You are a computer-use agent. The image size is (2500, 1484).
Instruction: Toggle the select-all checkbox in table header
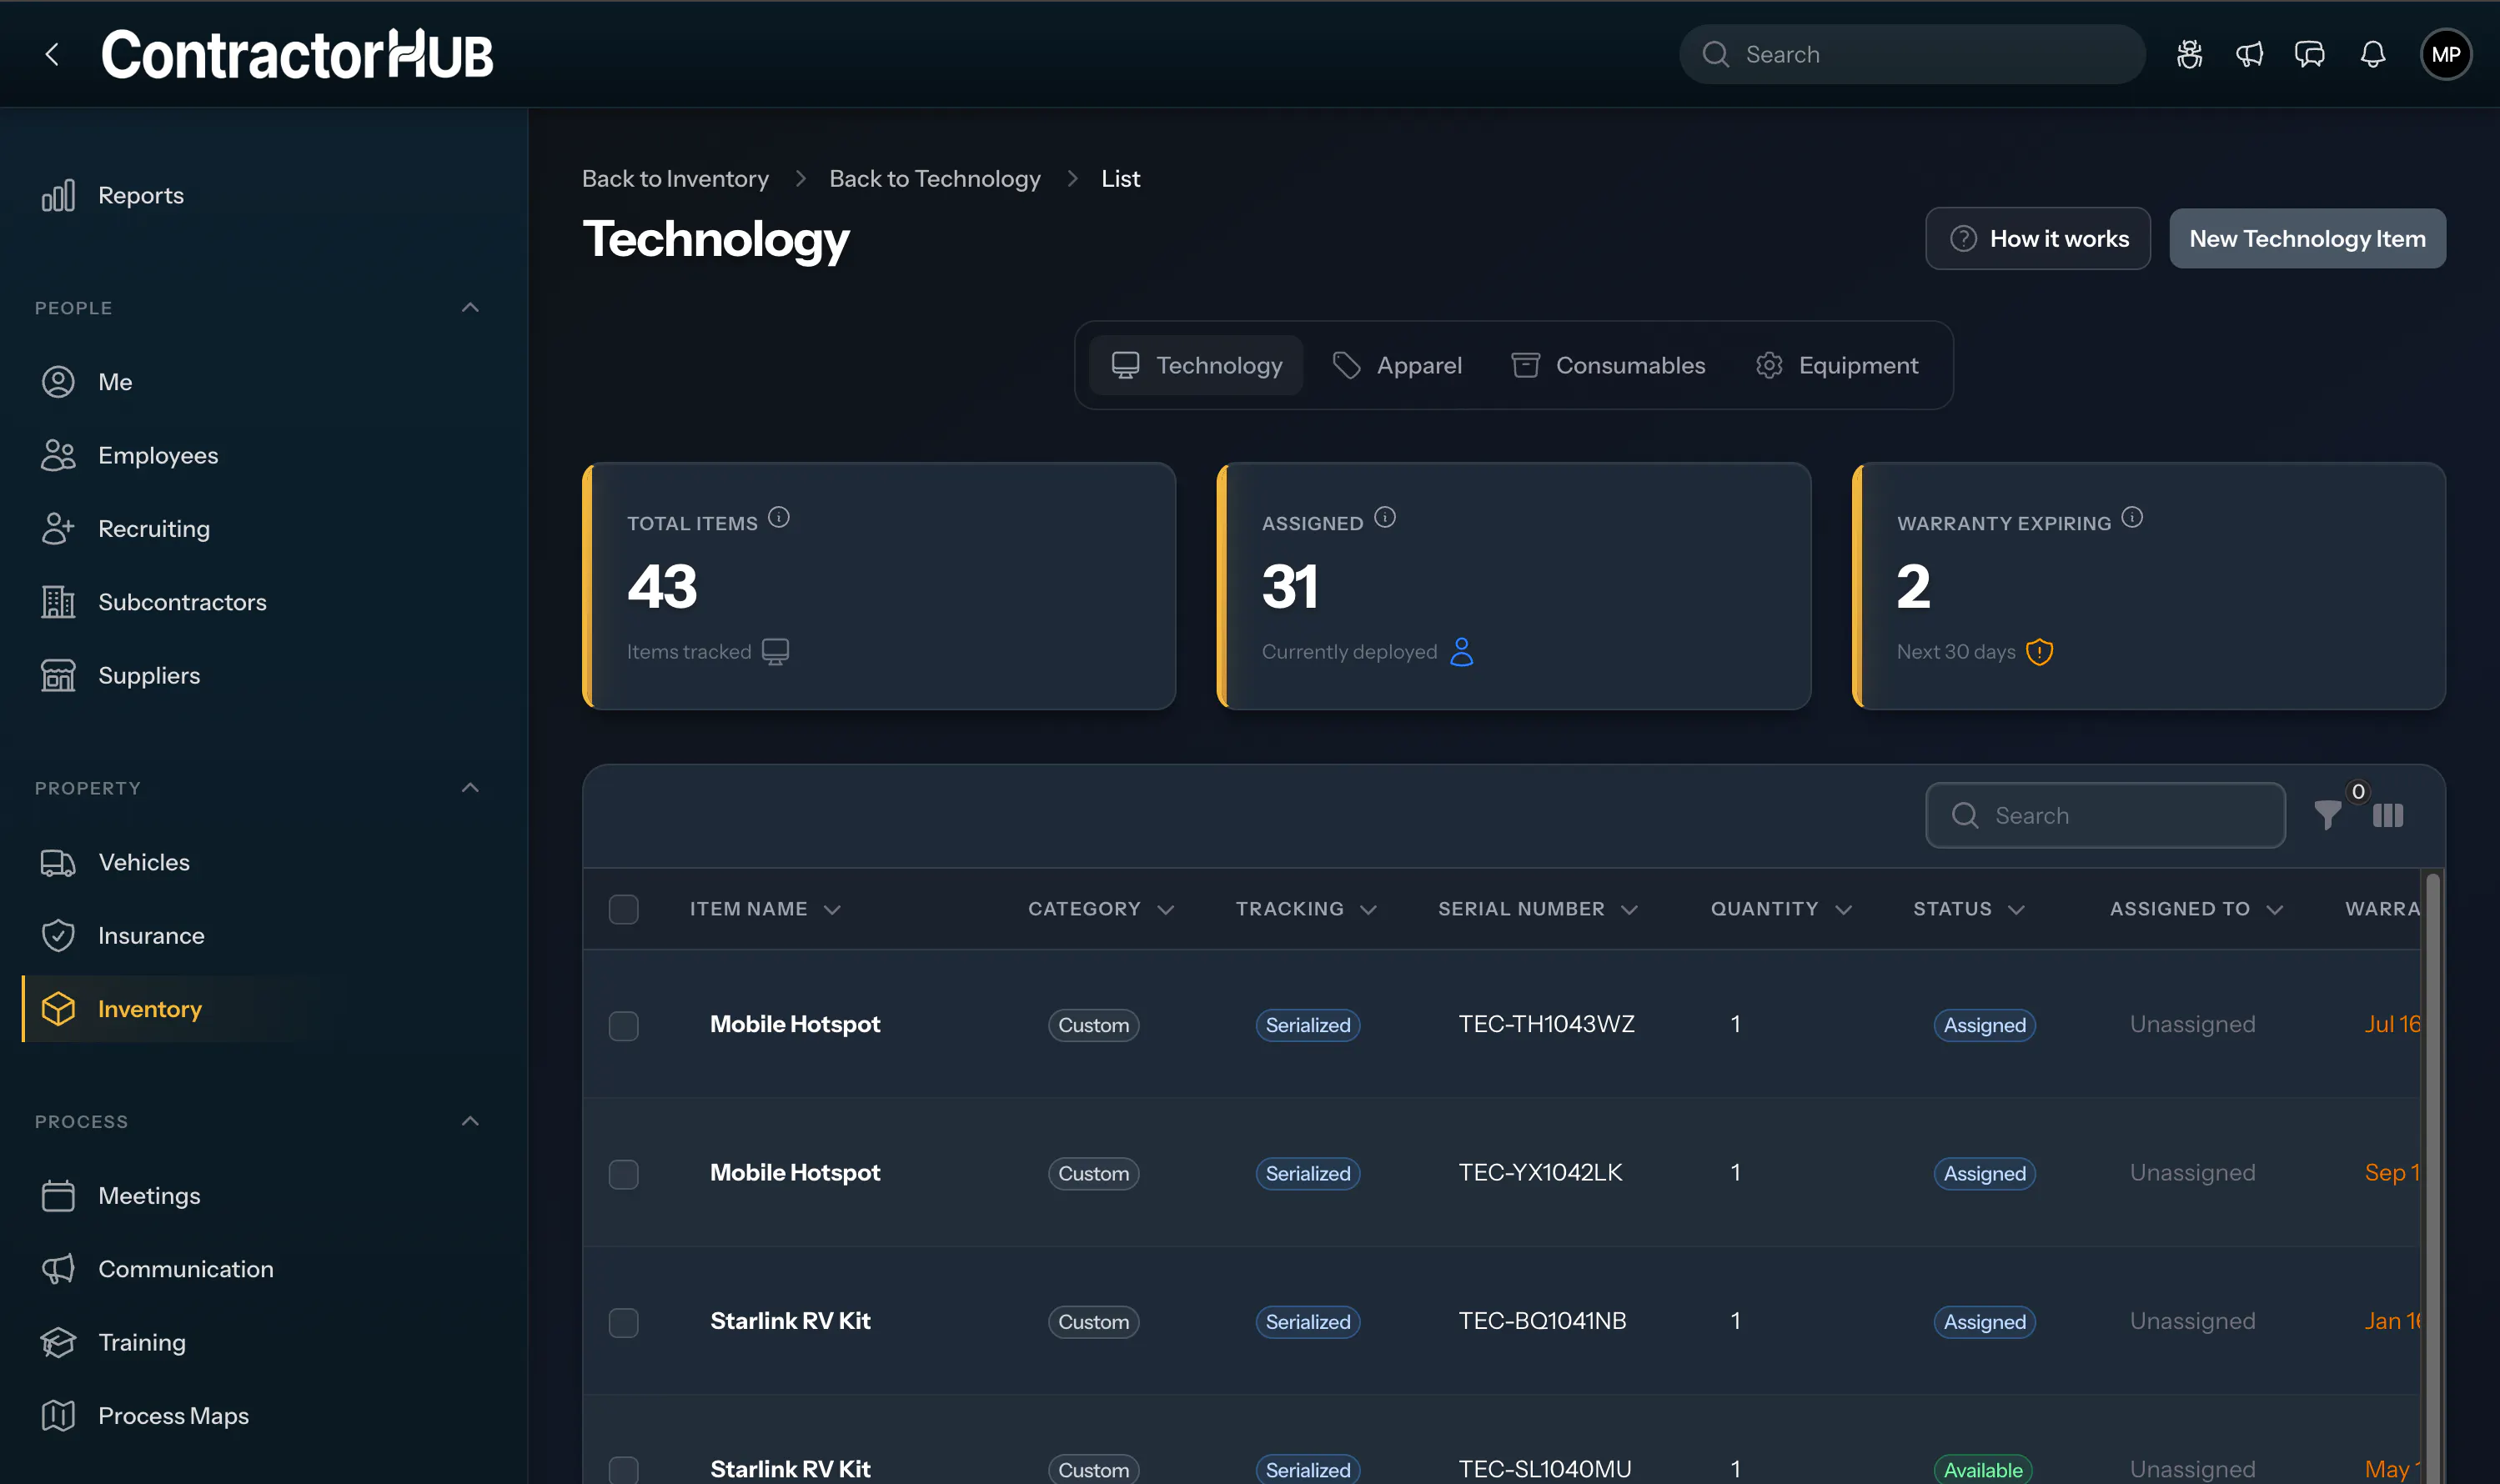click(x=624, y=909)
